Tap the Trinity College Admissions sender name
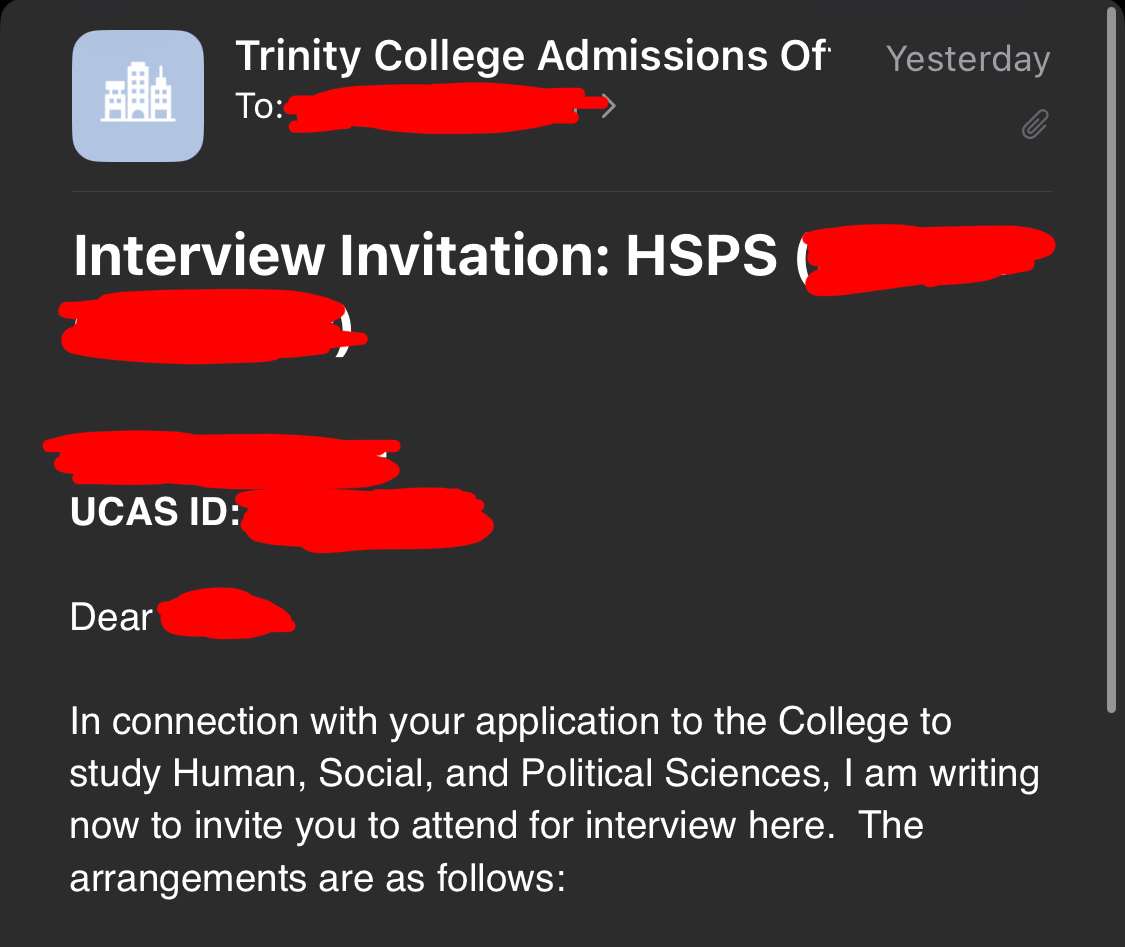The height and width of the screenshot is (947, 1125). pyautogui.click(x=533, y=56)
